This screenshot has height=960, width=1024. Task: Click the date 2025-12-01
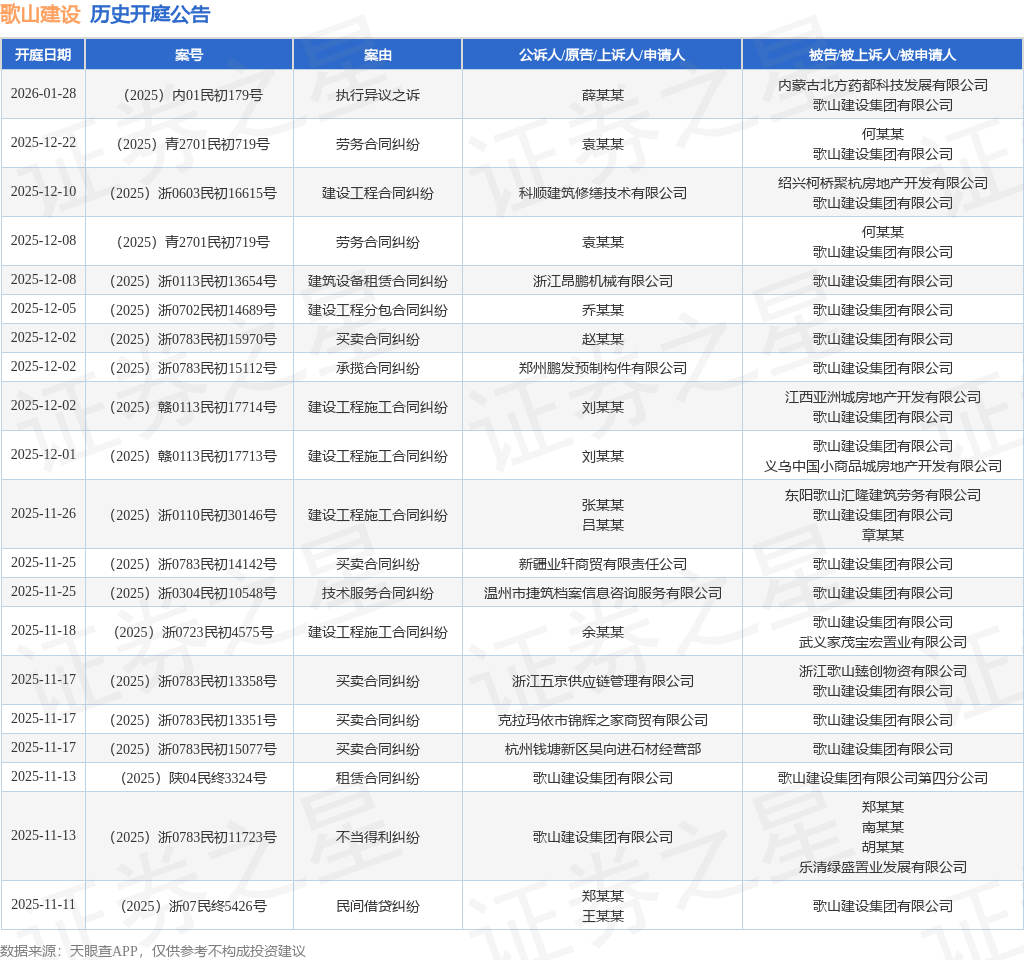43,455
